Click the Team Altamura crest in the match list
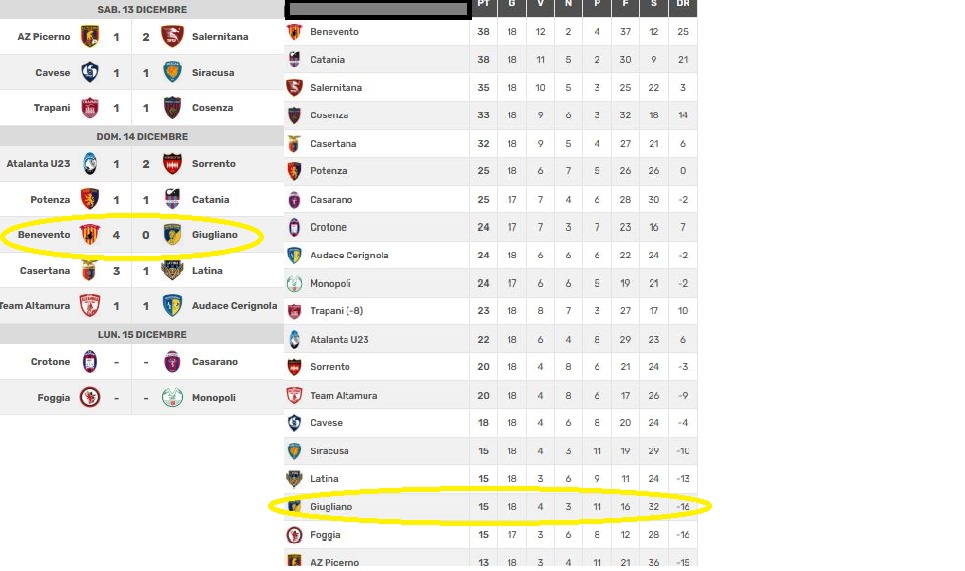Viewport: 965px width, 571px height. (90, 306)
